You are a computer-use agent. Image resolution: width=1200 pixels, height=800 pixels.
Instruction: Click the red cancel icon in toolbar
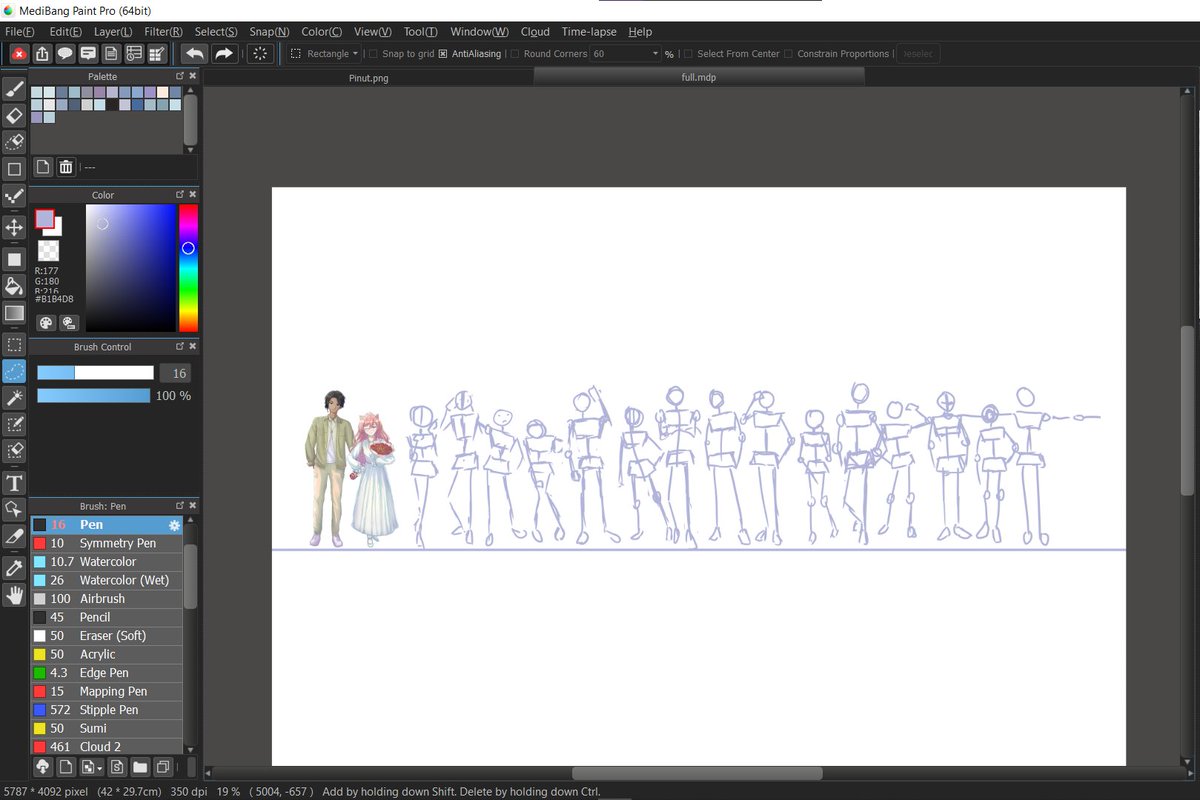pyautogui.click(x=19, y=54)
